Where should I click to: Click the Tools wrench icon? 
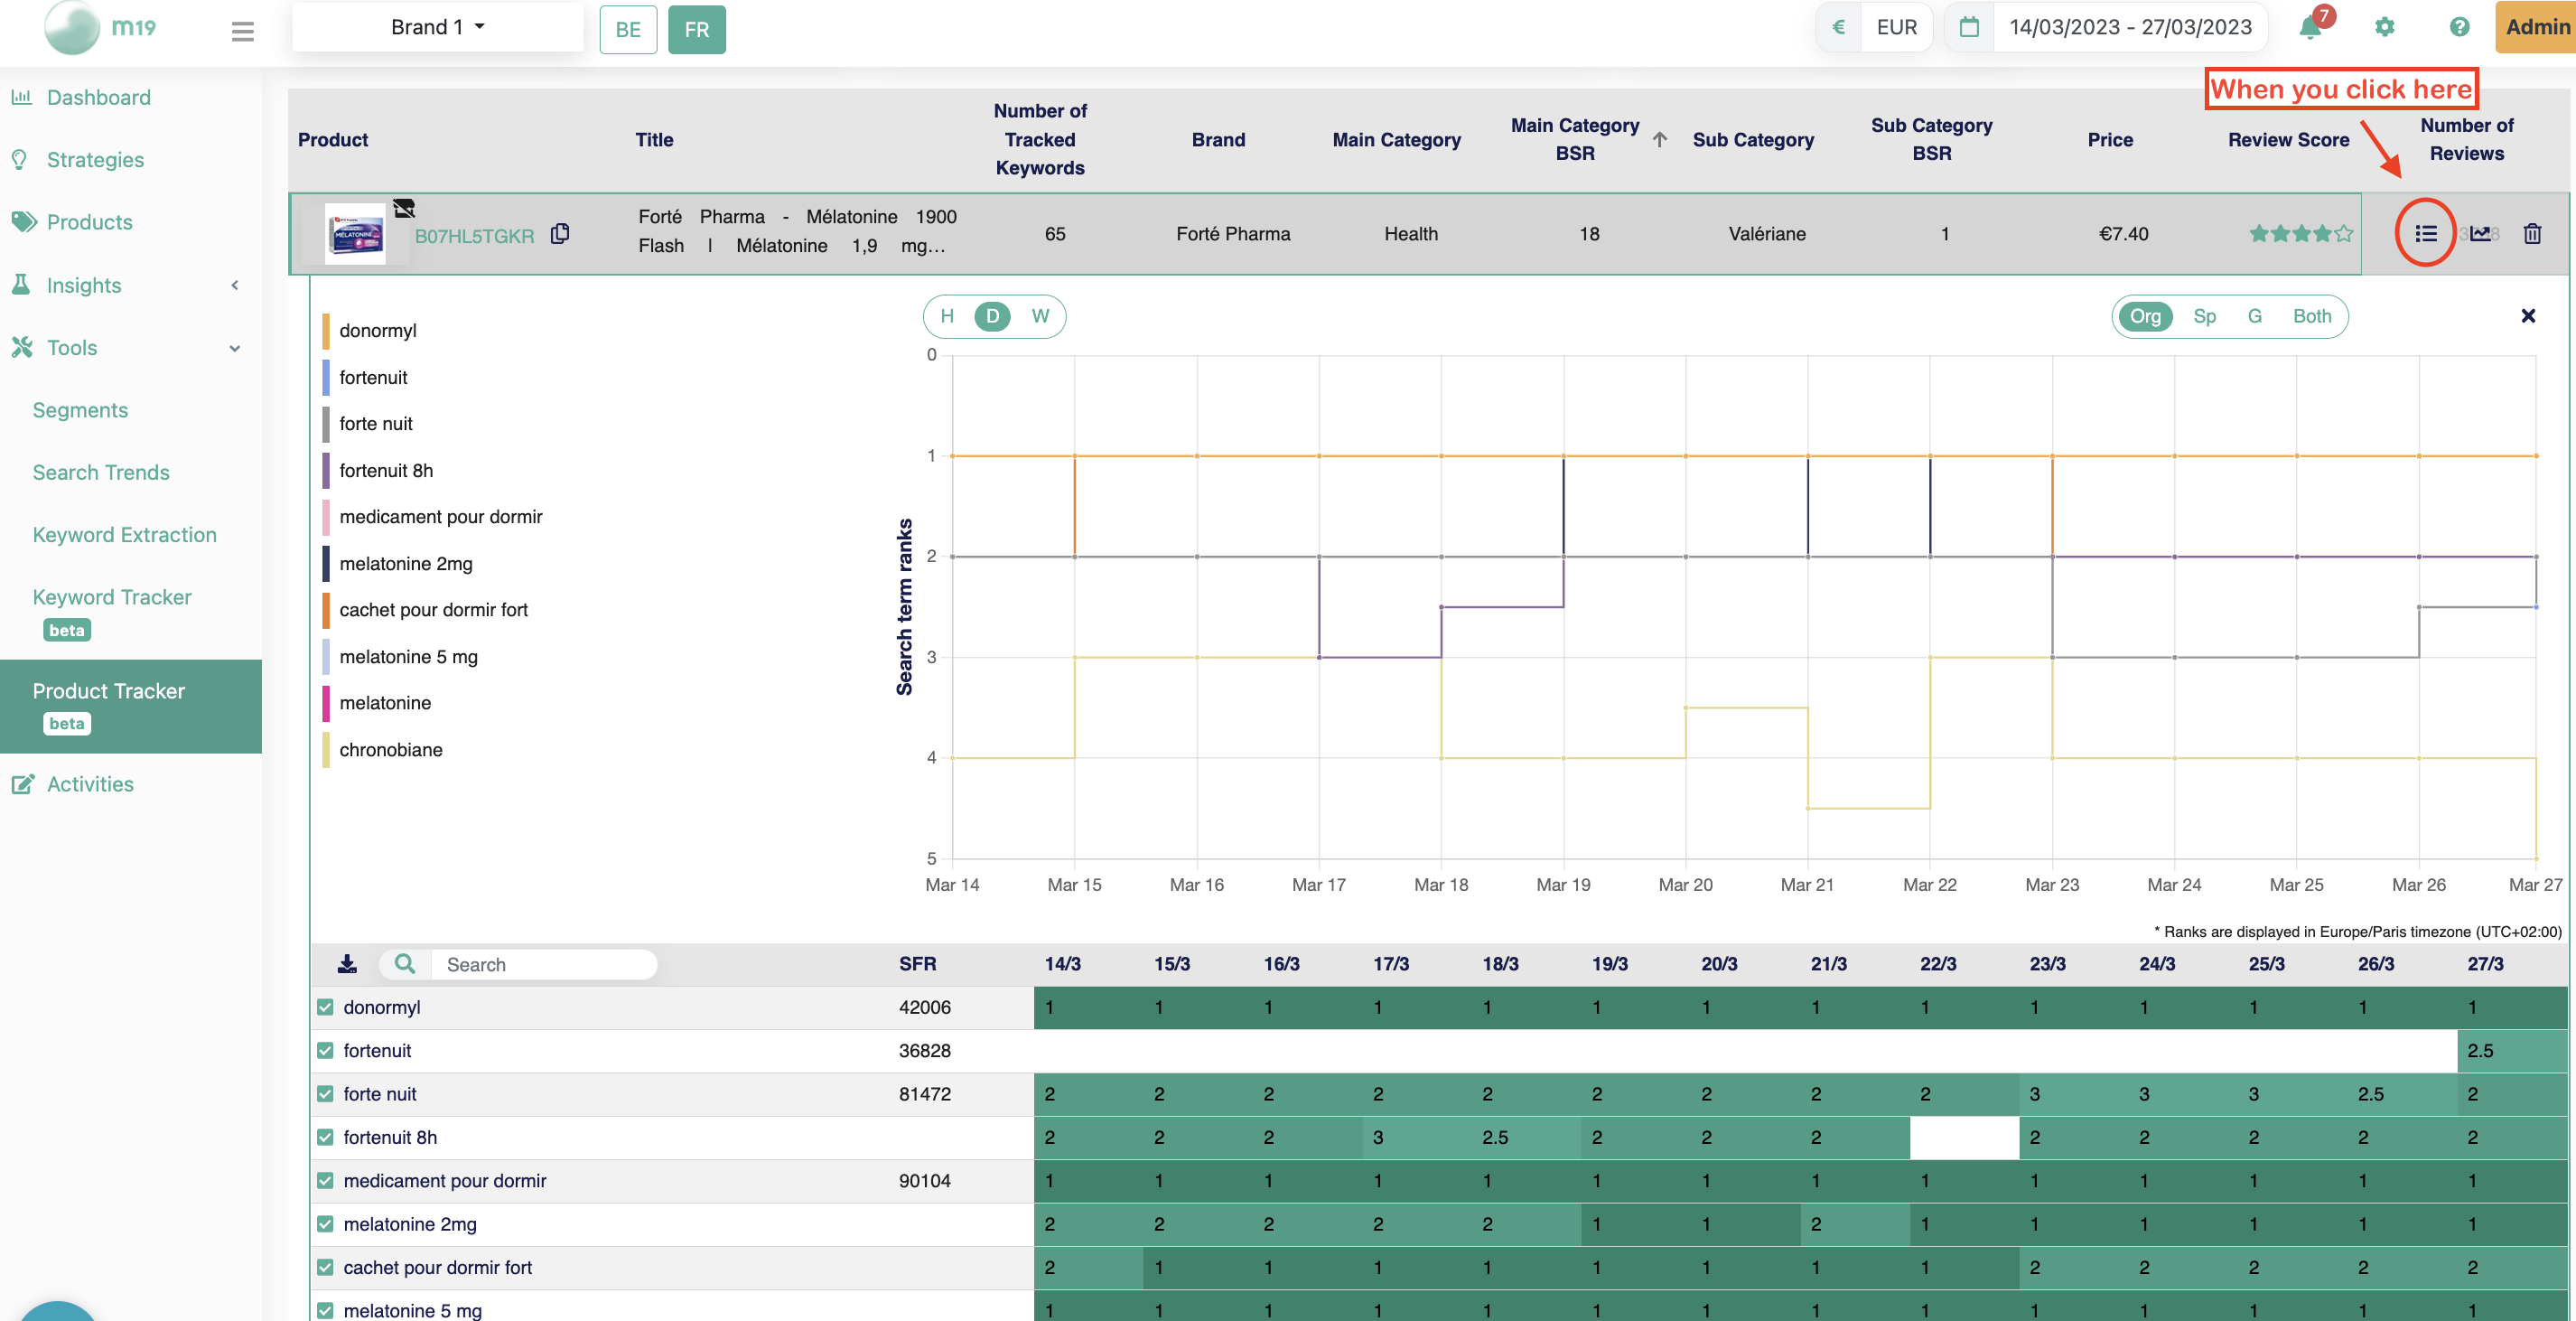(22, 347)
